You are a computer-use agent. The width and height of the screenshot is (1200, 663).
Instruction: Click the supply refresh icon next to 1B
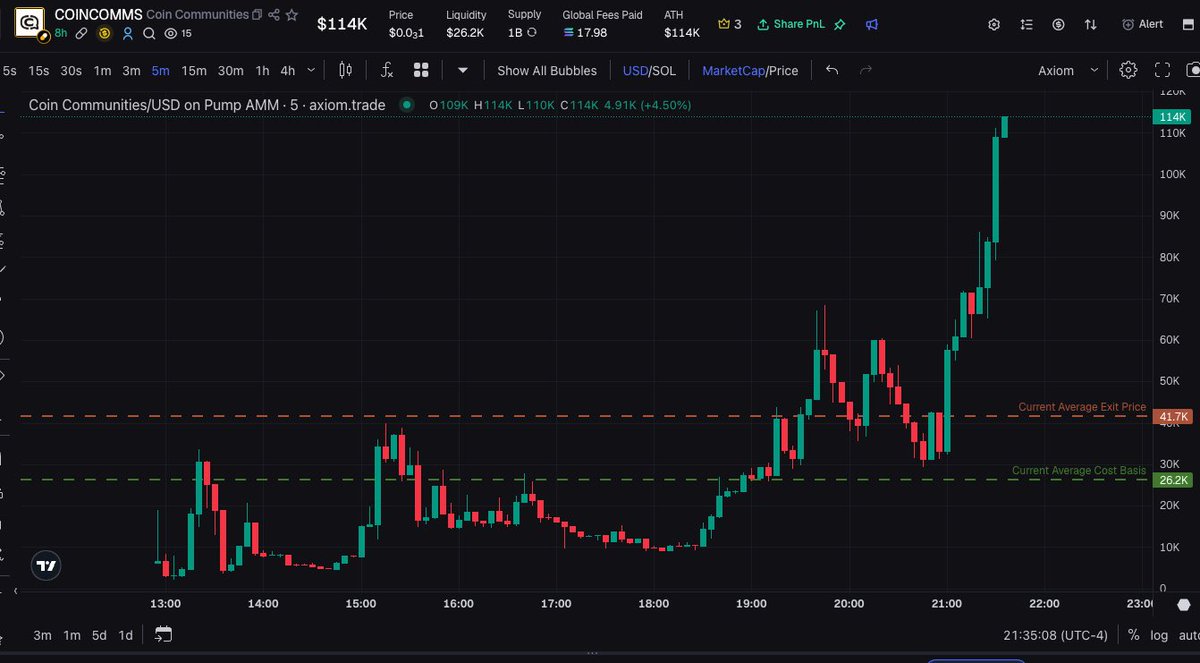(x=532, y=33)
